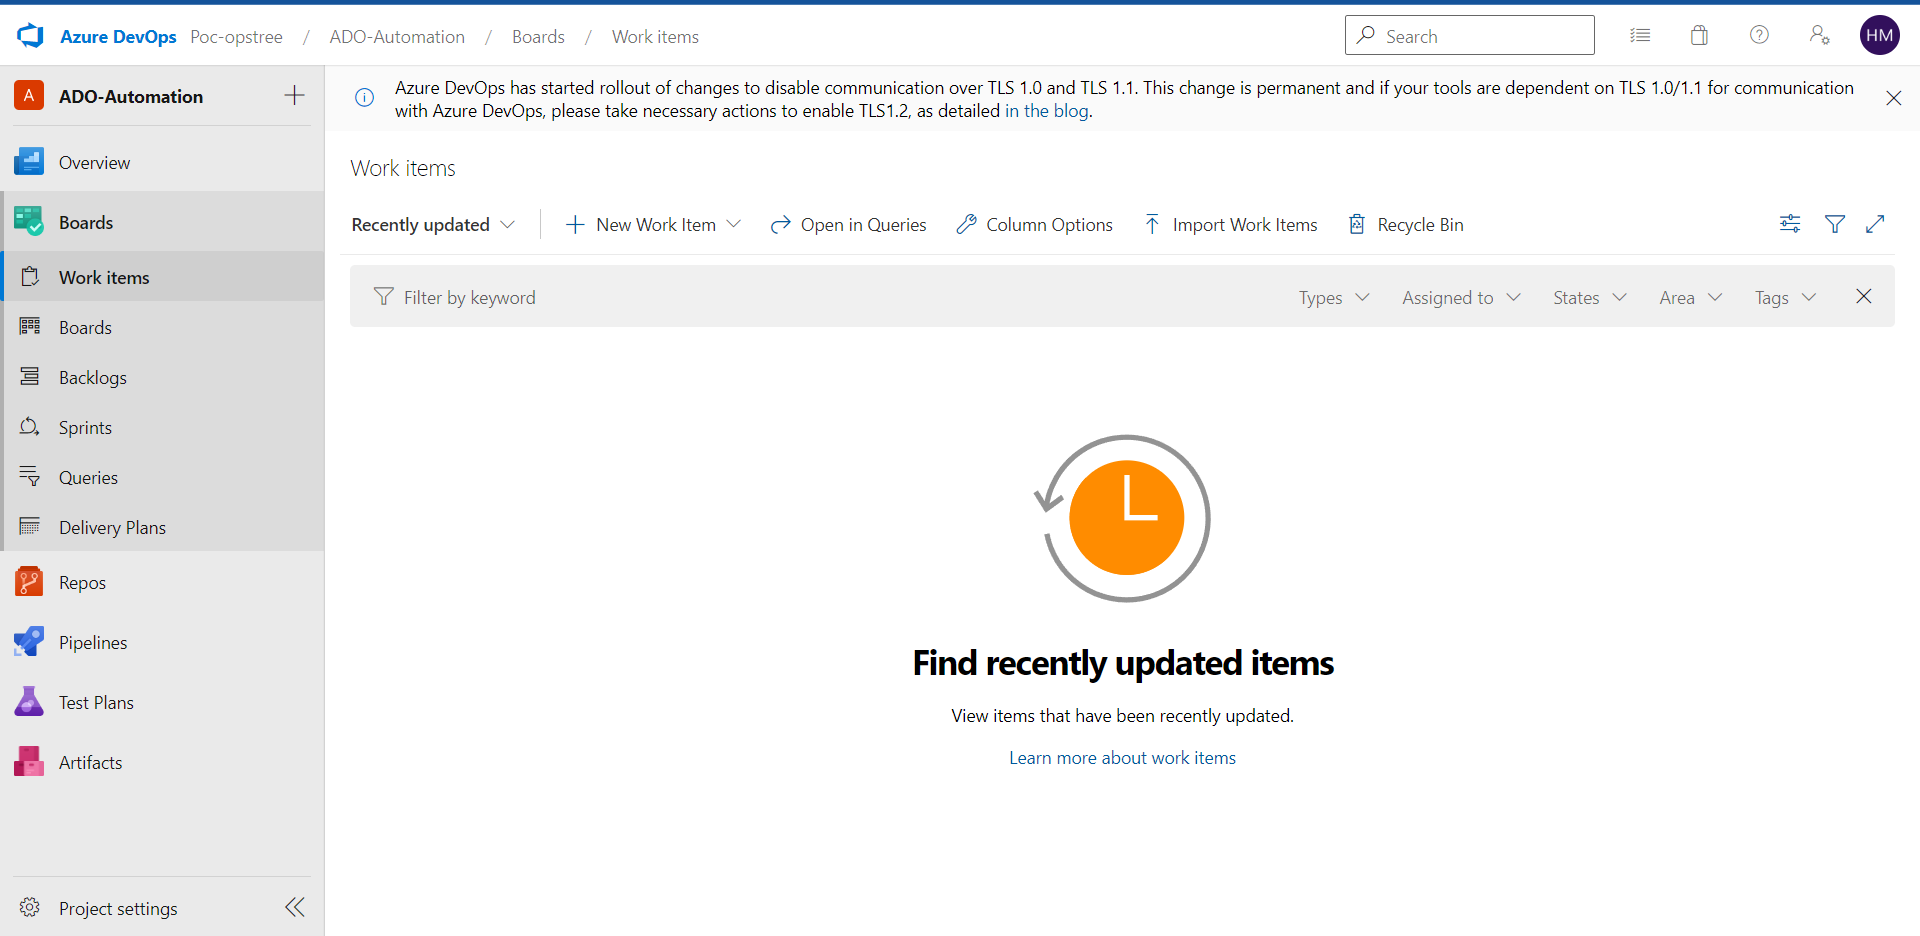Open Pipelines in sidebar

[162, 642]
